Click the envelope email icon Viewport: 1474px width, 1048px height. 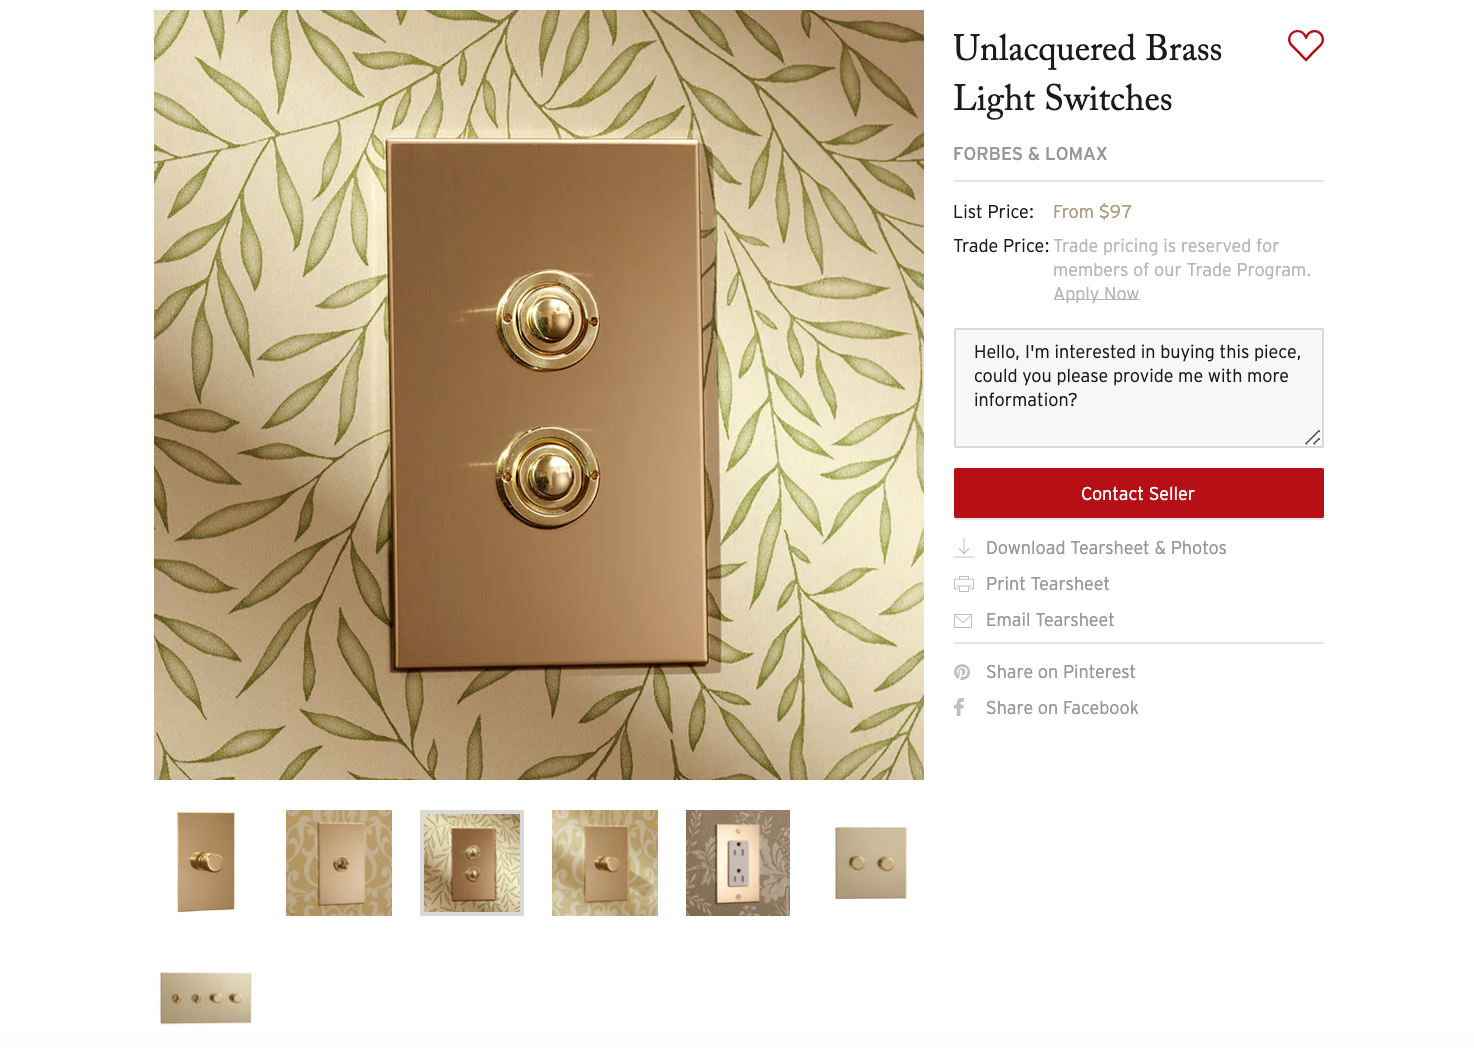click(963, 621)
